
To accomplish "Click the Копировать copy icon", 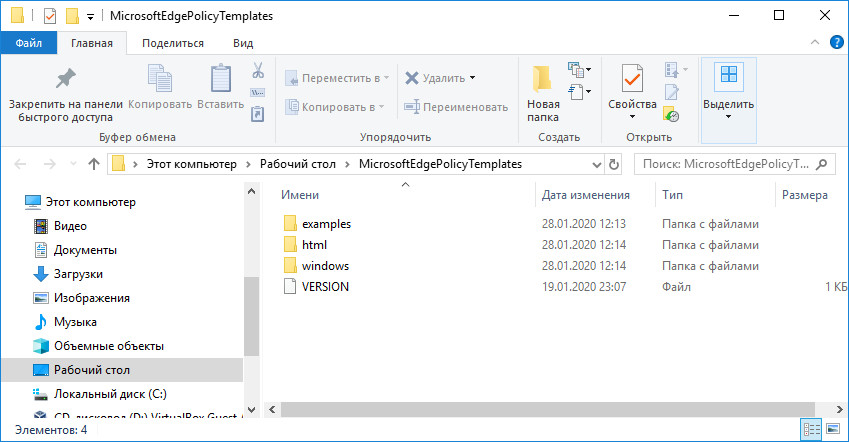I will tap(160, 78).
